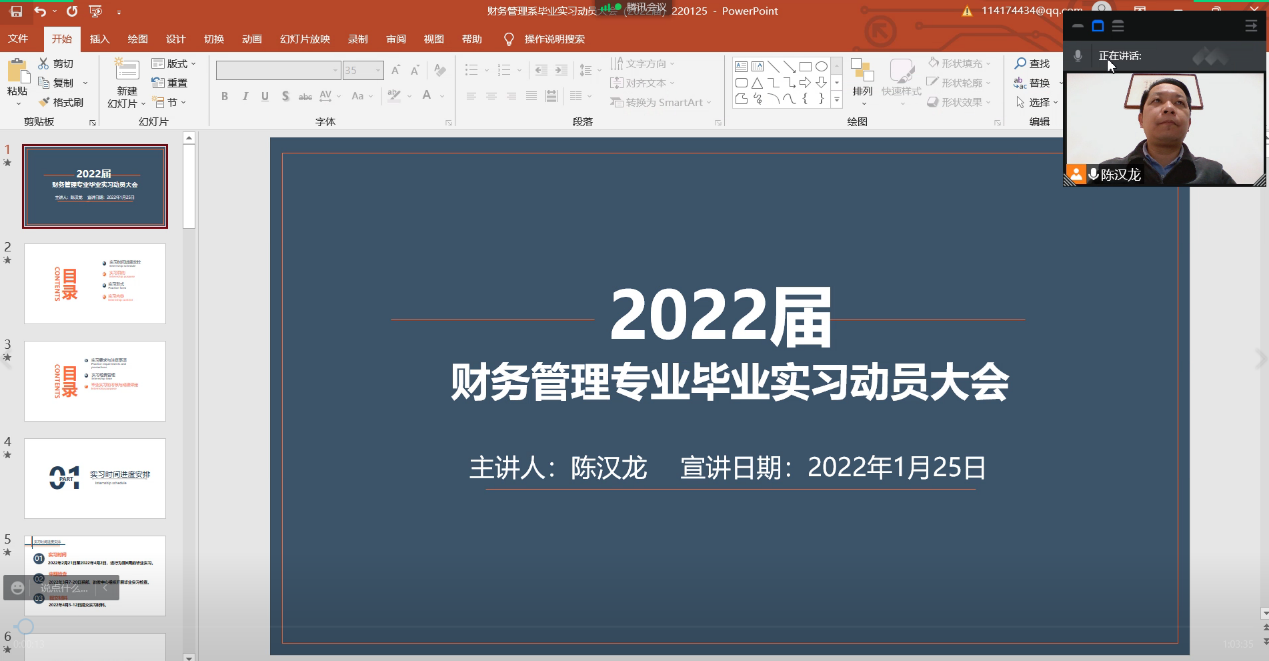Insert a new slide with 新建幻灯片 icon
Viewport: 1269px width, 661px height.
point(126,69)
